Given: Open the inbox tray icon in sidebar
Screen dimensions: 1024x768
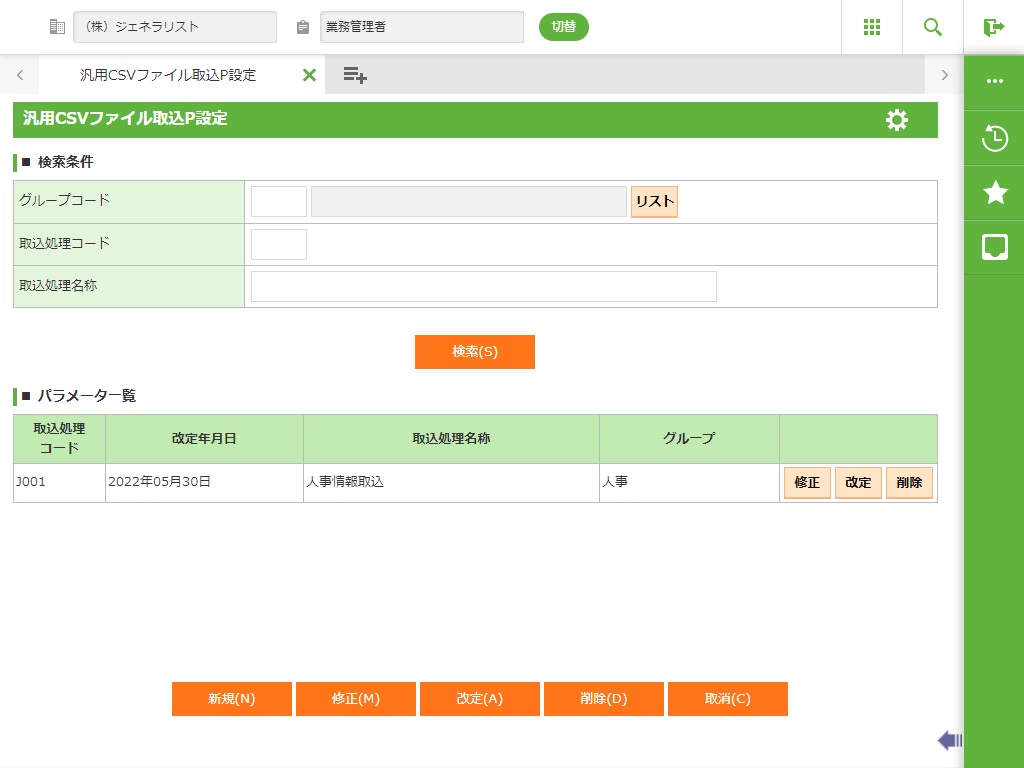Looking at the screenshot, I should point(995,247).
